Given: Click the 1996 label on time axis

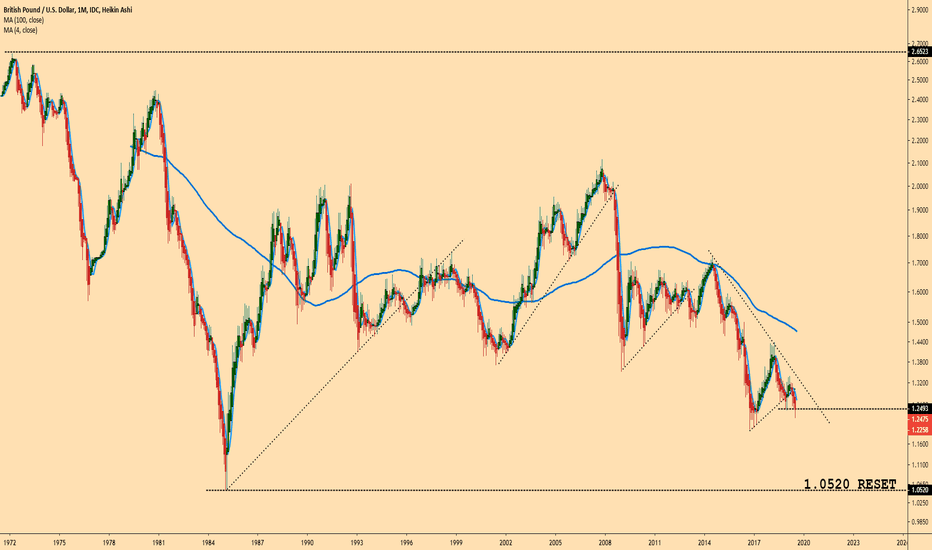Looking at the screenshot, I should coord(407,542).
